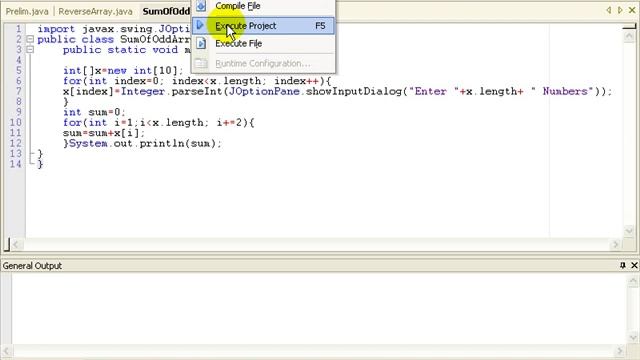Click the Execute File icon
Image resolution: width=640 pixels, height=360 pixels.
201,43
